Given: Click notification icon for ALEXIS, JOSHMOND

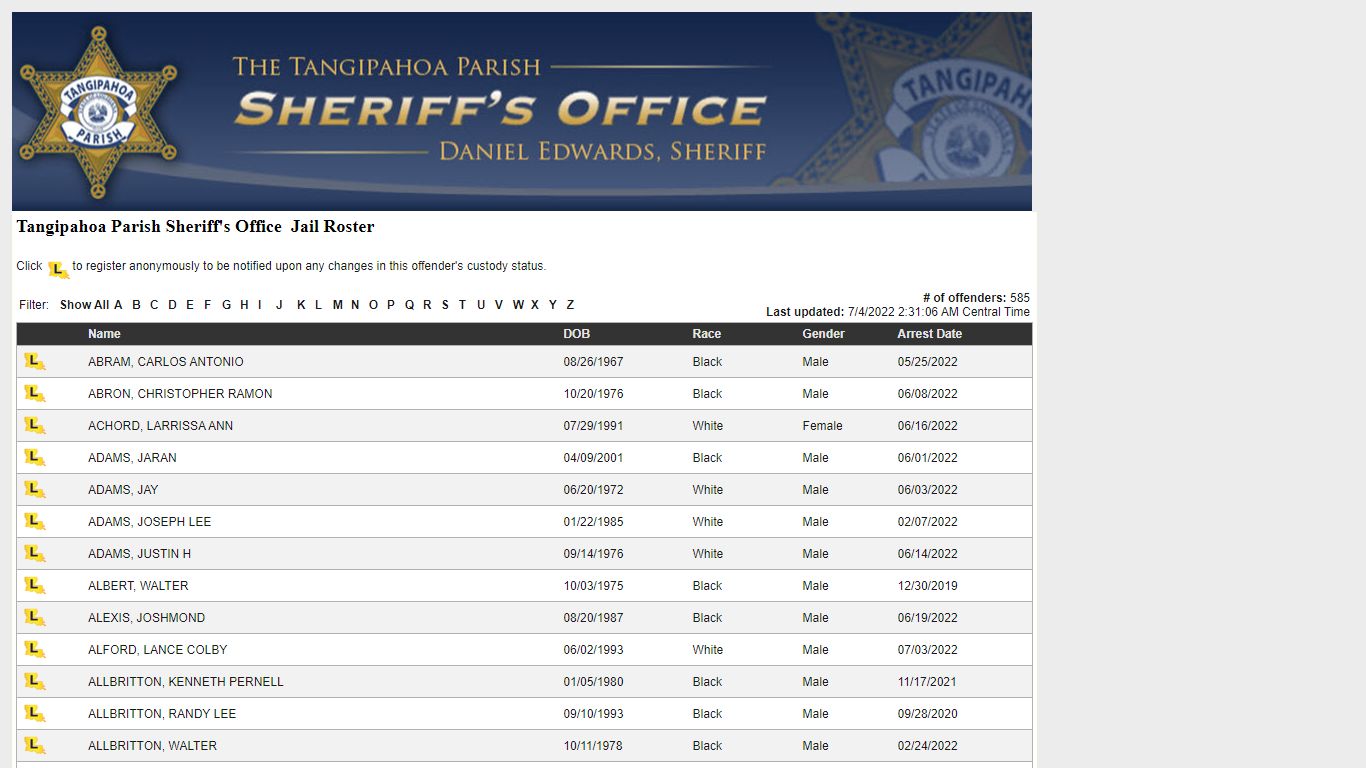Looking at the screenshot, I should click(x=35, y=618).
